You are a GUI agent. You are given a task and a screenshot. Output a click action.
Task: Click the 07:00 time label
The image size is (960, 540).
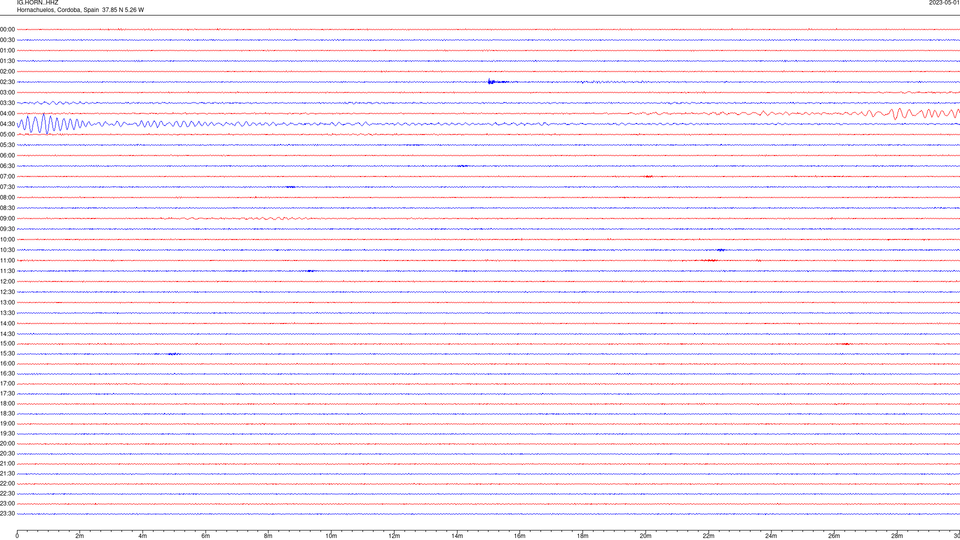(7, 176)
